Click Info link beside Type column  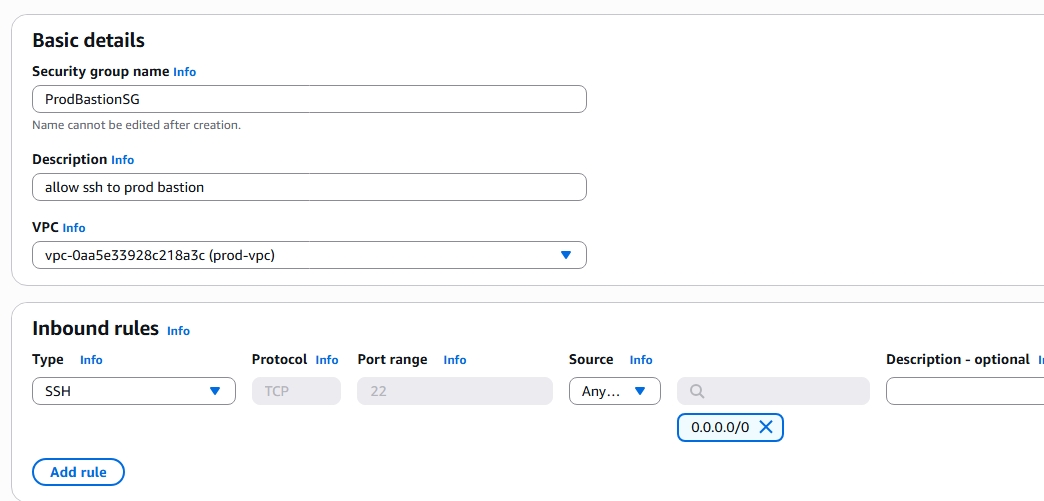(x=91, y=360)
